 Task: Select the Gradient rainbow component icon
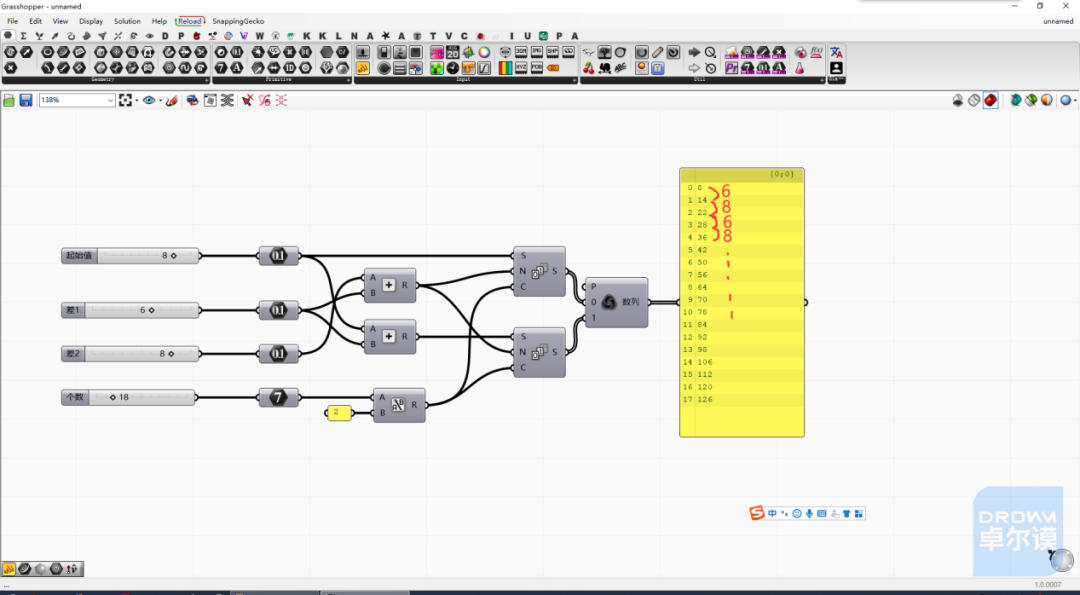click(506, 68)
